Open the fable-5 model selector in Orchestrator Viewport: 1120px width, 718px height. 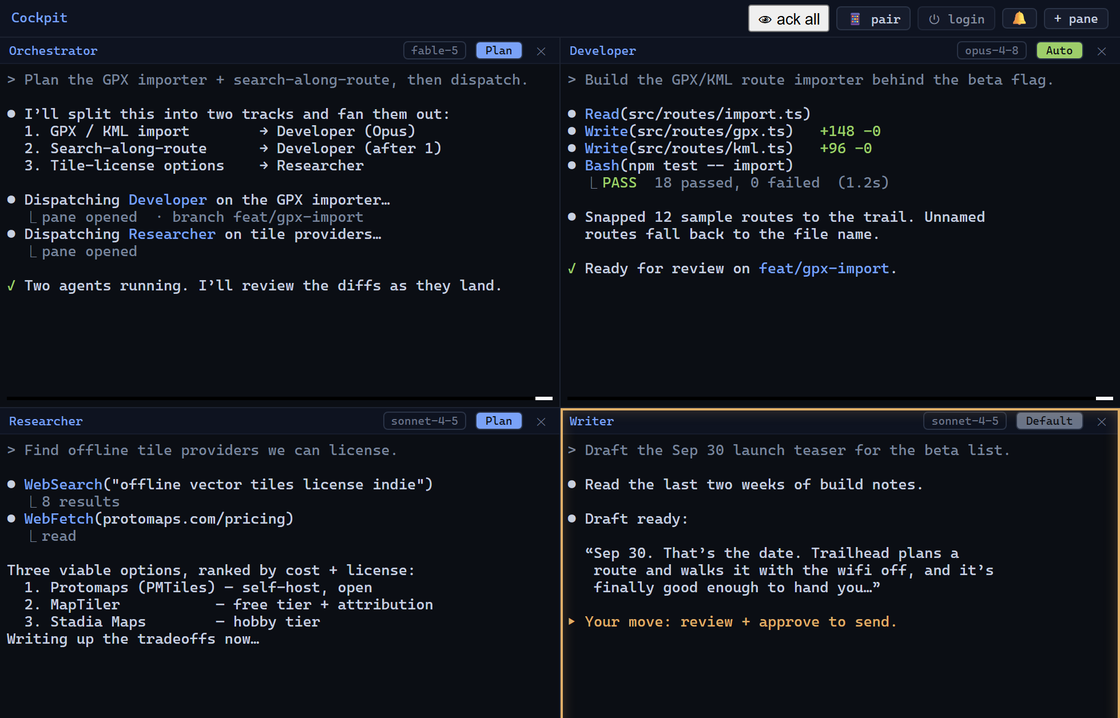click(x=434, y=51)
